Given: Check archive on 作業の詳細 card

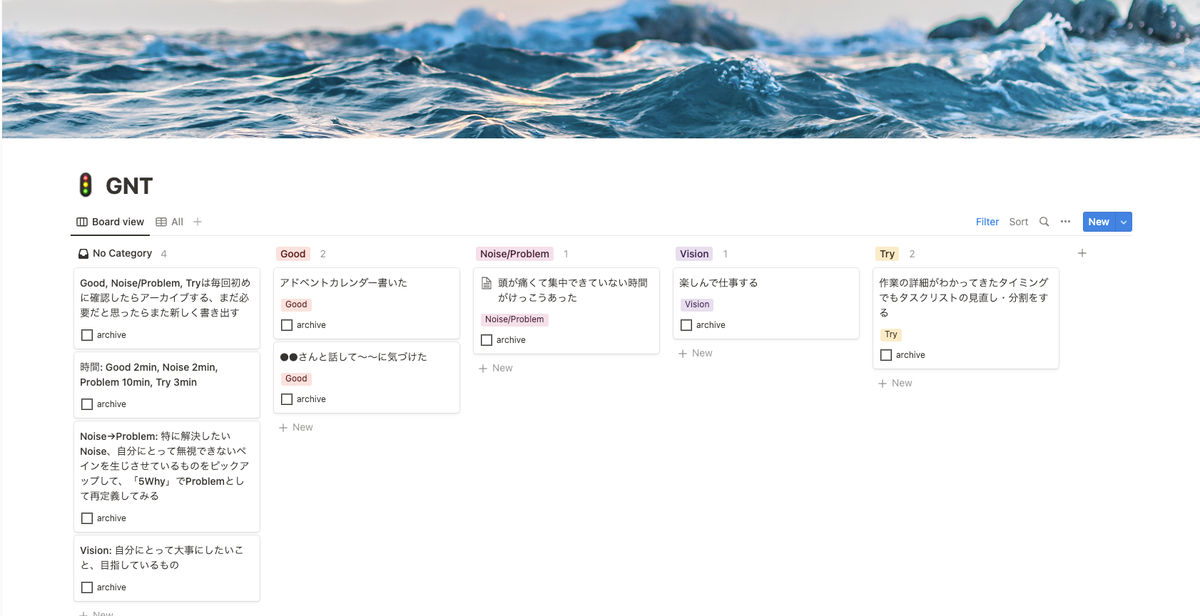Looking at the screenshot, I should 886,355.
